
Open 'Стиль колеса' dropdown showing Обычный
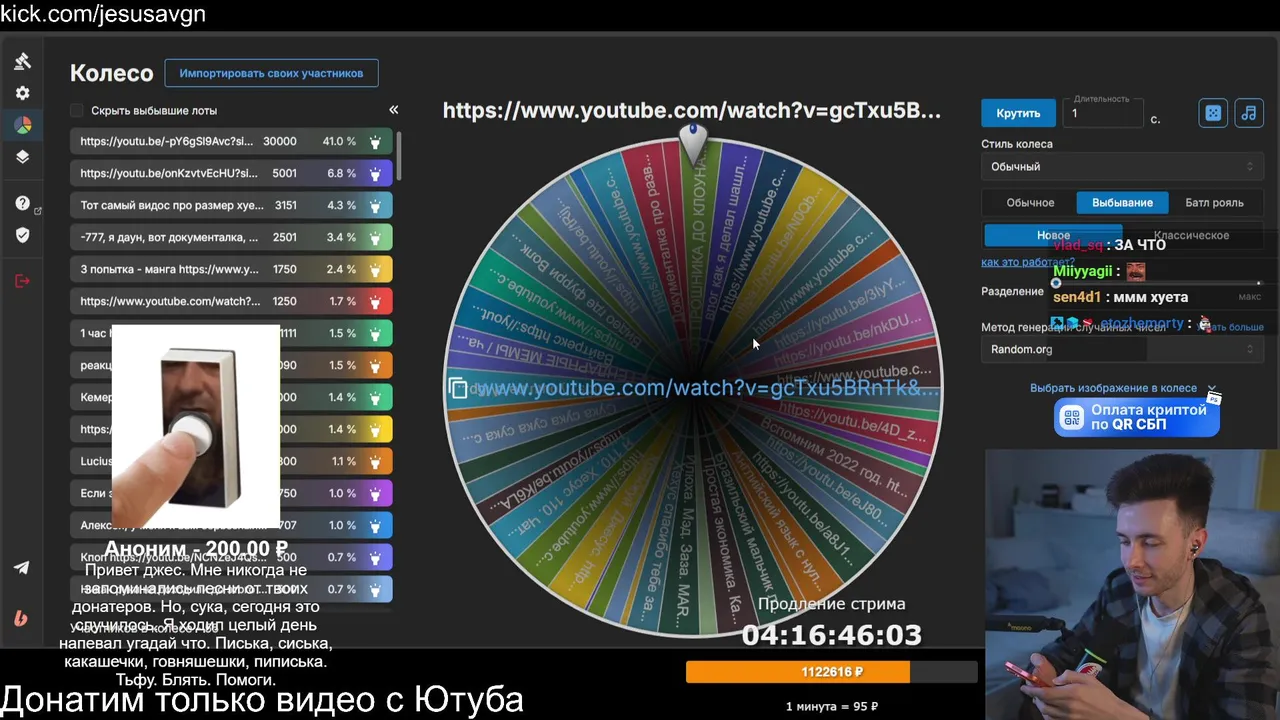1122,167
